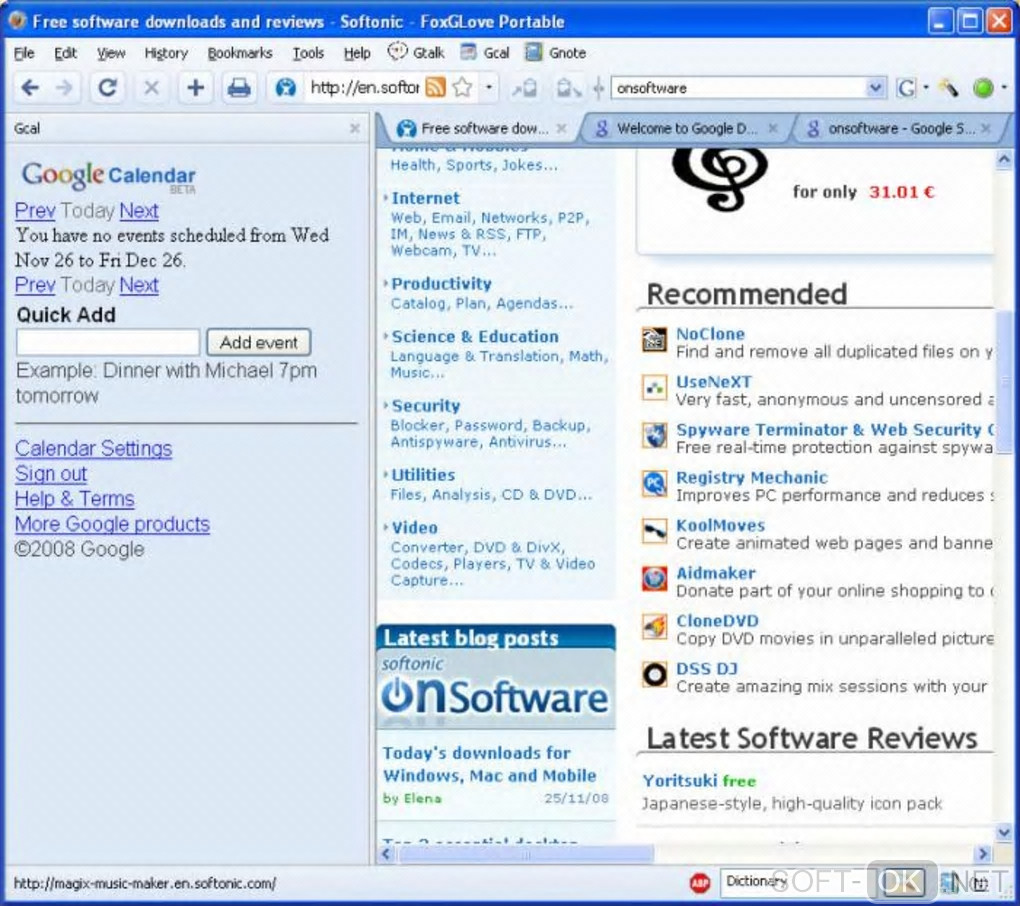This screenshot has width=1020, height=906.
Task: Open the Today's downloads blog post
Action: 489,764
